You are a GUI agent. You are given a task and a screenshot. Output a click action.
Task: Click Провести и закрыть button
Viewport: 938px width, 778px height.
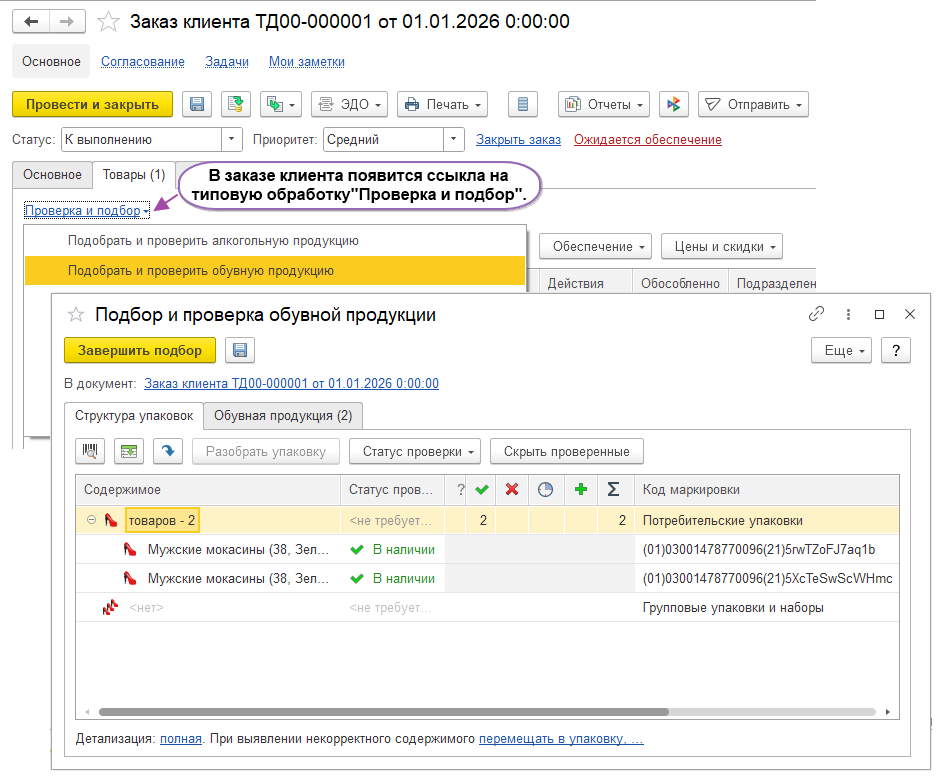coord(92,104)
